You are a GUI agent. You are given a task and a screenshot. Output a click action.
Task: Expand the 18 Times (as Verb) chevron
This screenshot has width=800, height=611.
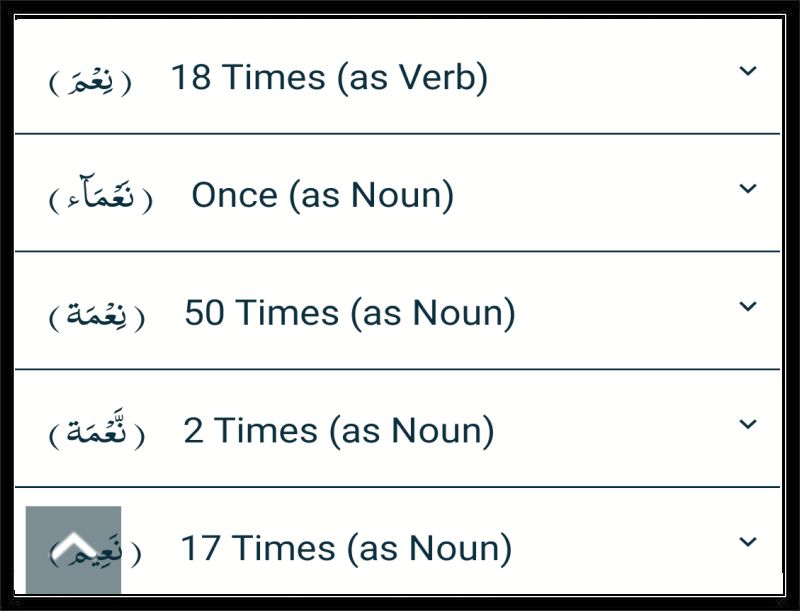click(x=747, y=71)
